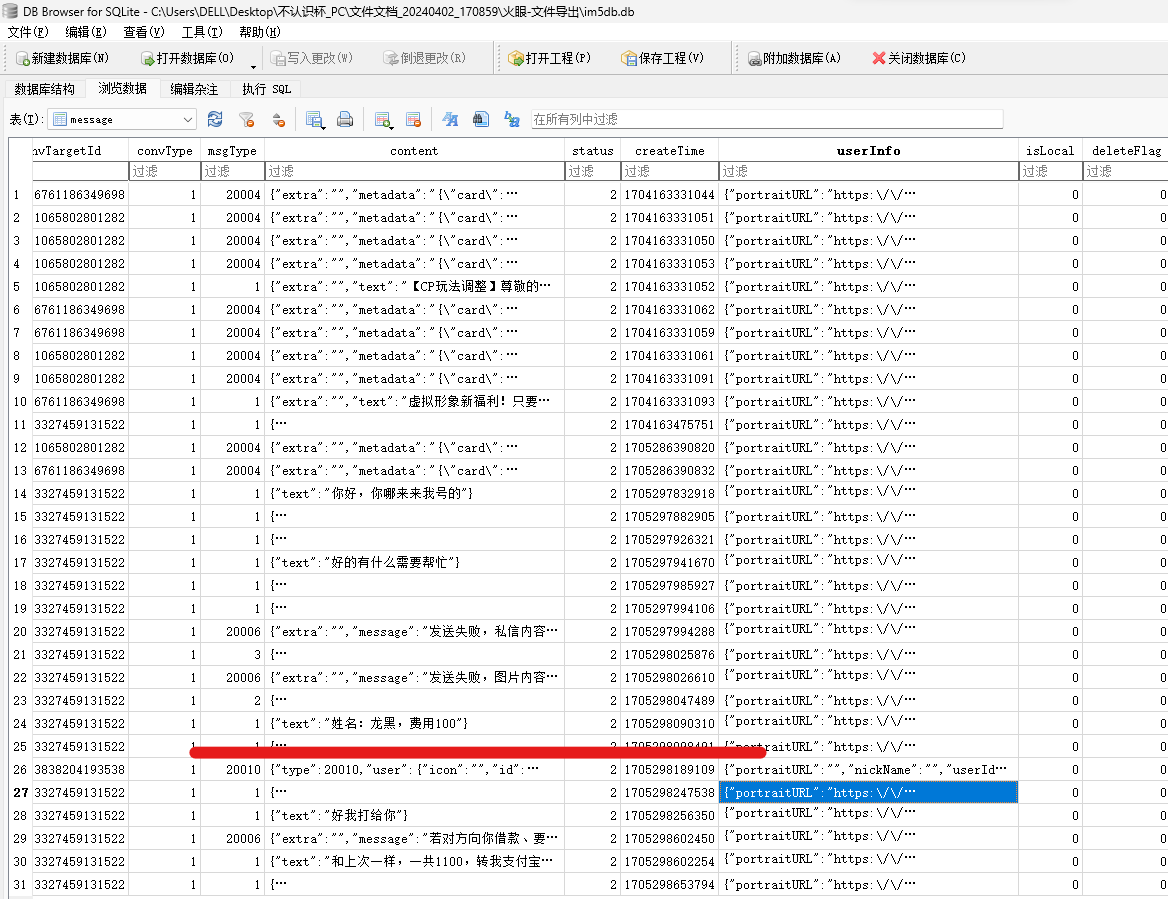This screenshot has width=1168, height=899.
Task: Click the 在所有列中过滤 global filter field
Action: [766, 119]
